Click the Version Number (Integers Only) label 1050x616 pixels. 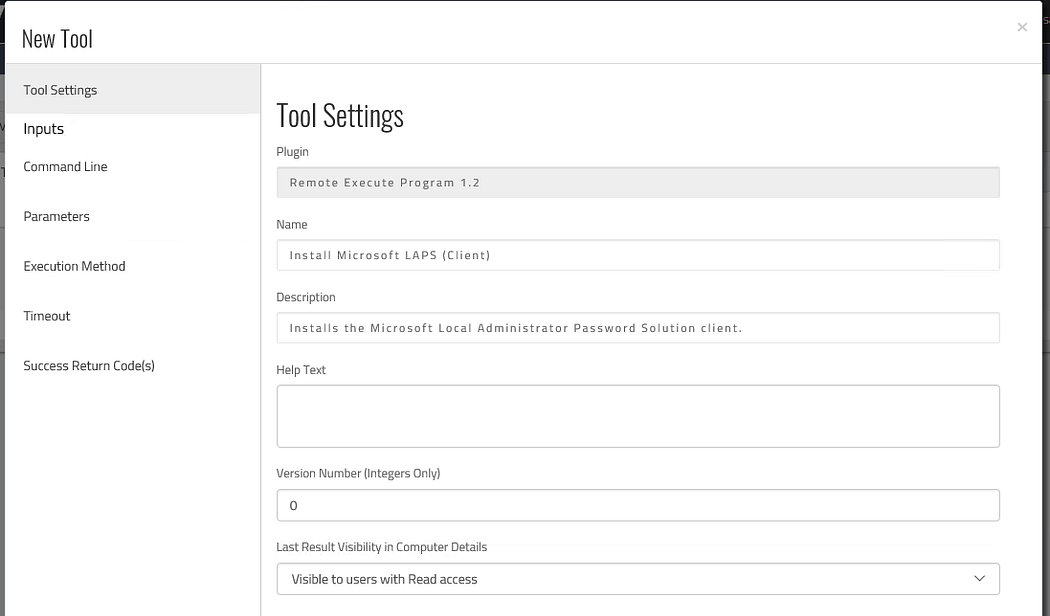[x=358, y=474]
